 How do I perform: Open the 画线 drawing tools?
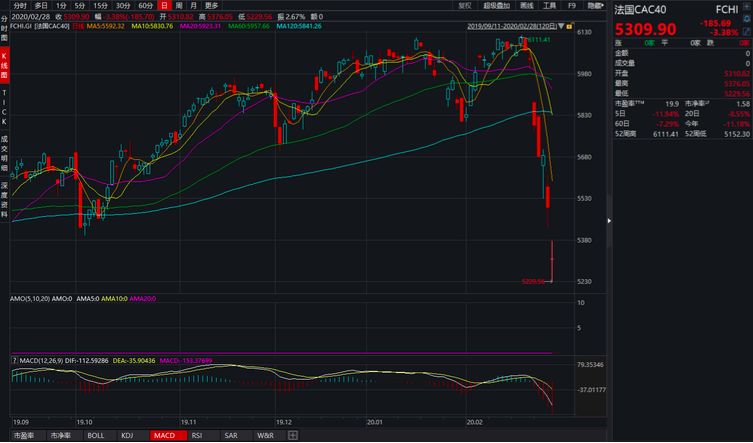click(x=527, y=5)
